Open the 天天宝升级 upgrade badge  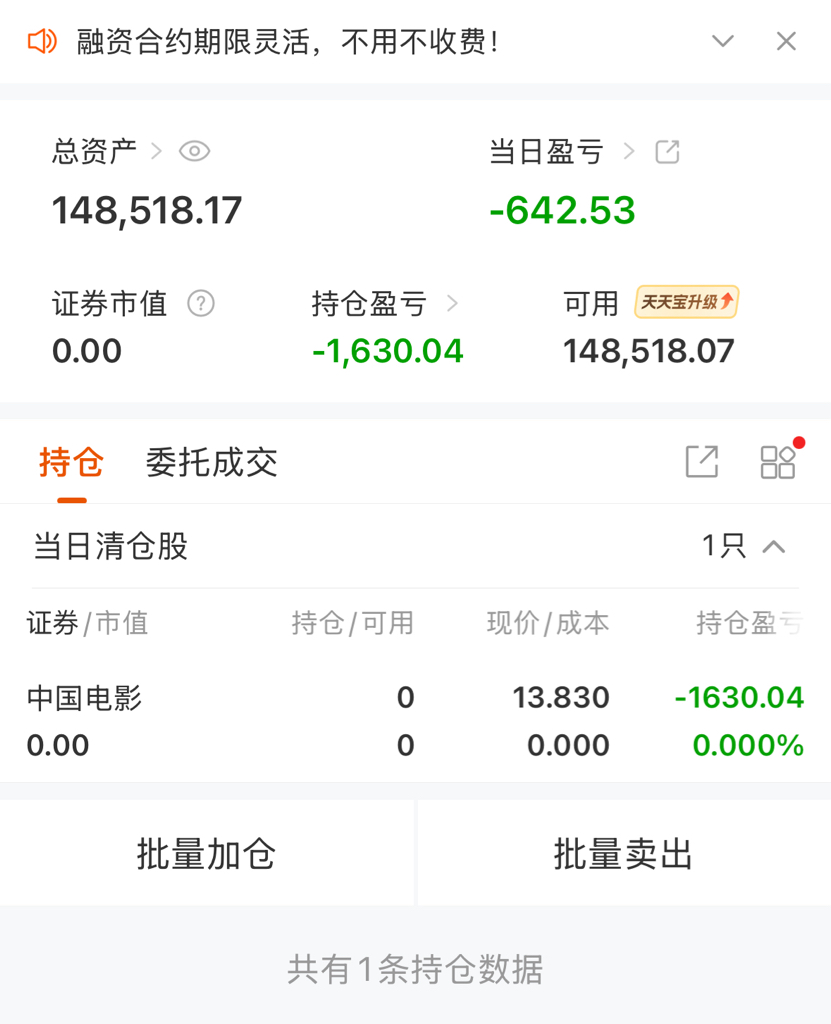tap(687, 302)
